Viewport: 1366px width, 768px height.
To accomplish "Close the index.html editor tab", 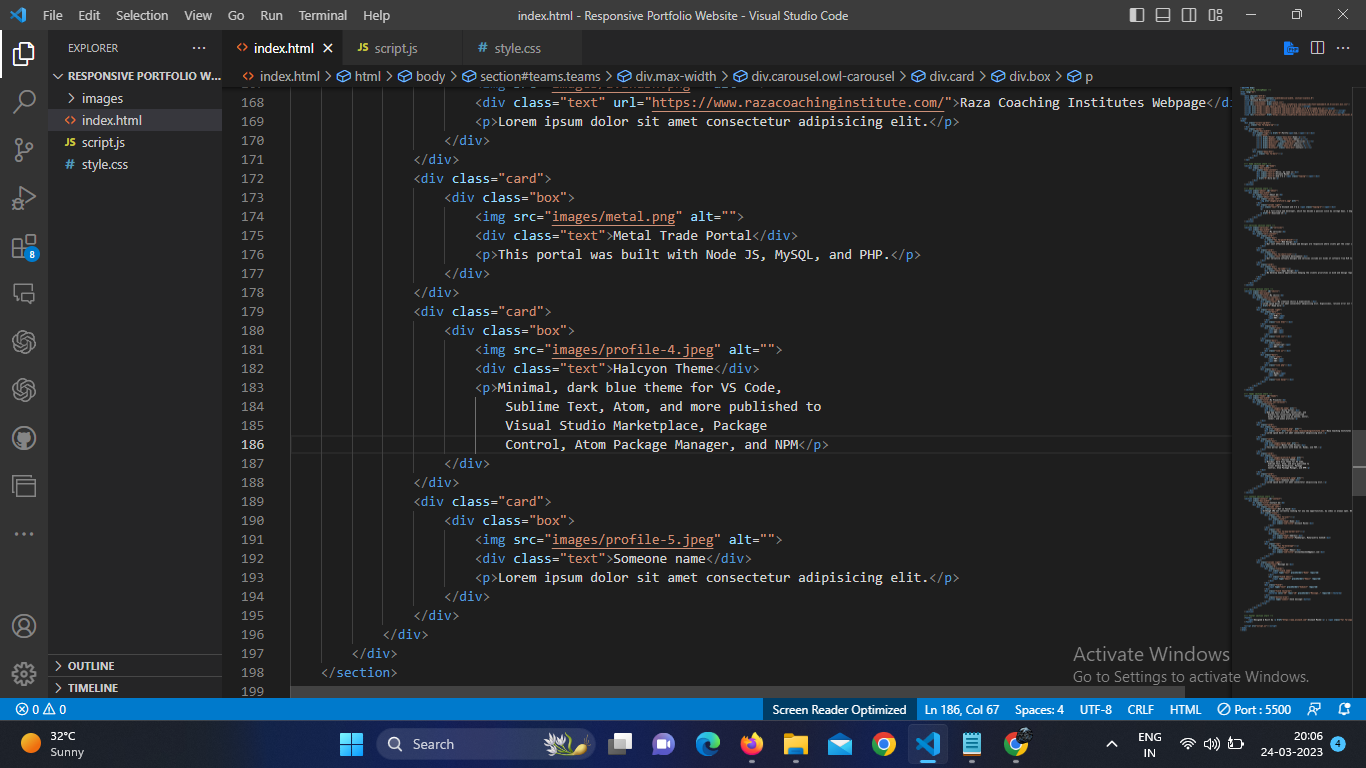I will tap(328, 48).
